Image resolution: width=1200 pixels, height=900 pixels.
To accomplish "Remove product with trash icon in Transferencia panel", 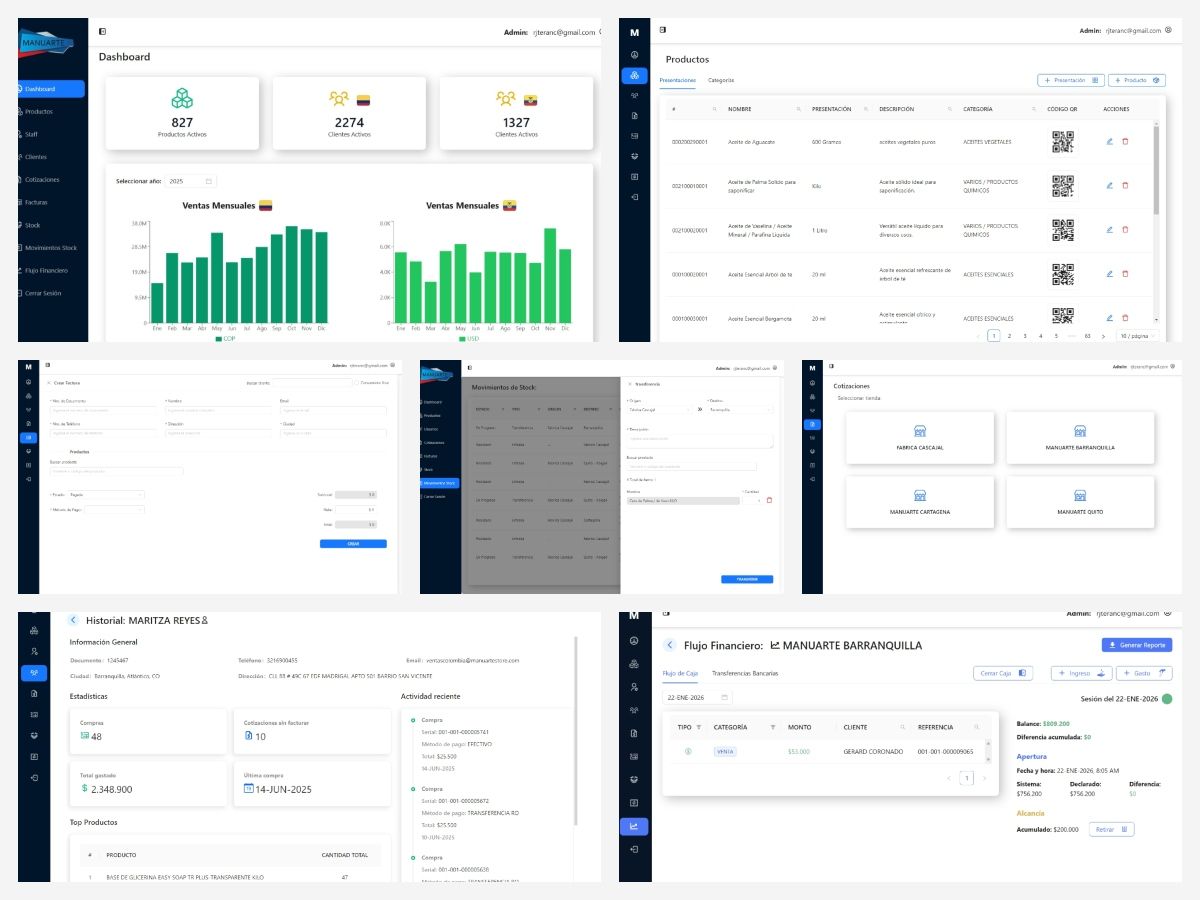I will point(769,500).
